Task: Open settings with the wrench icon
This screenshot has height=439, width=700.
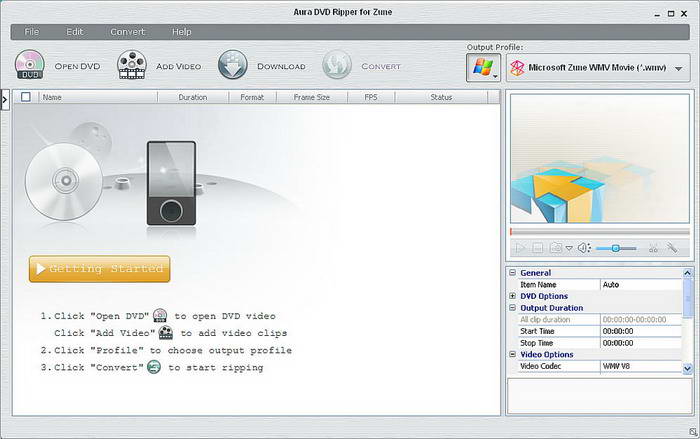Action: point(672,247)
